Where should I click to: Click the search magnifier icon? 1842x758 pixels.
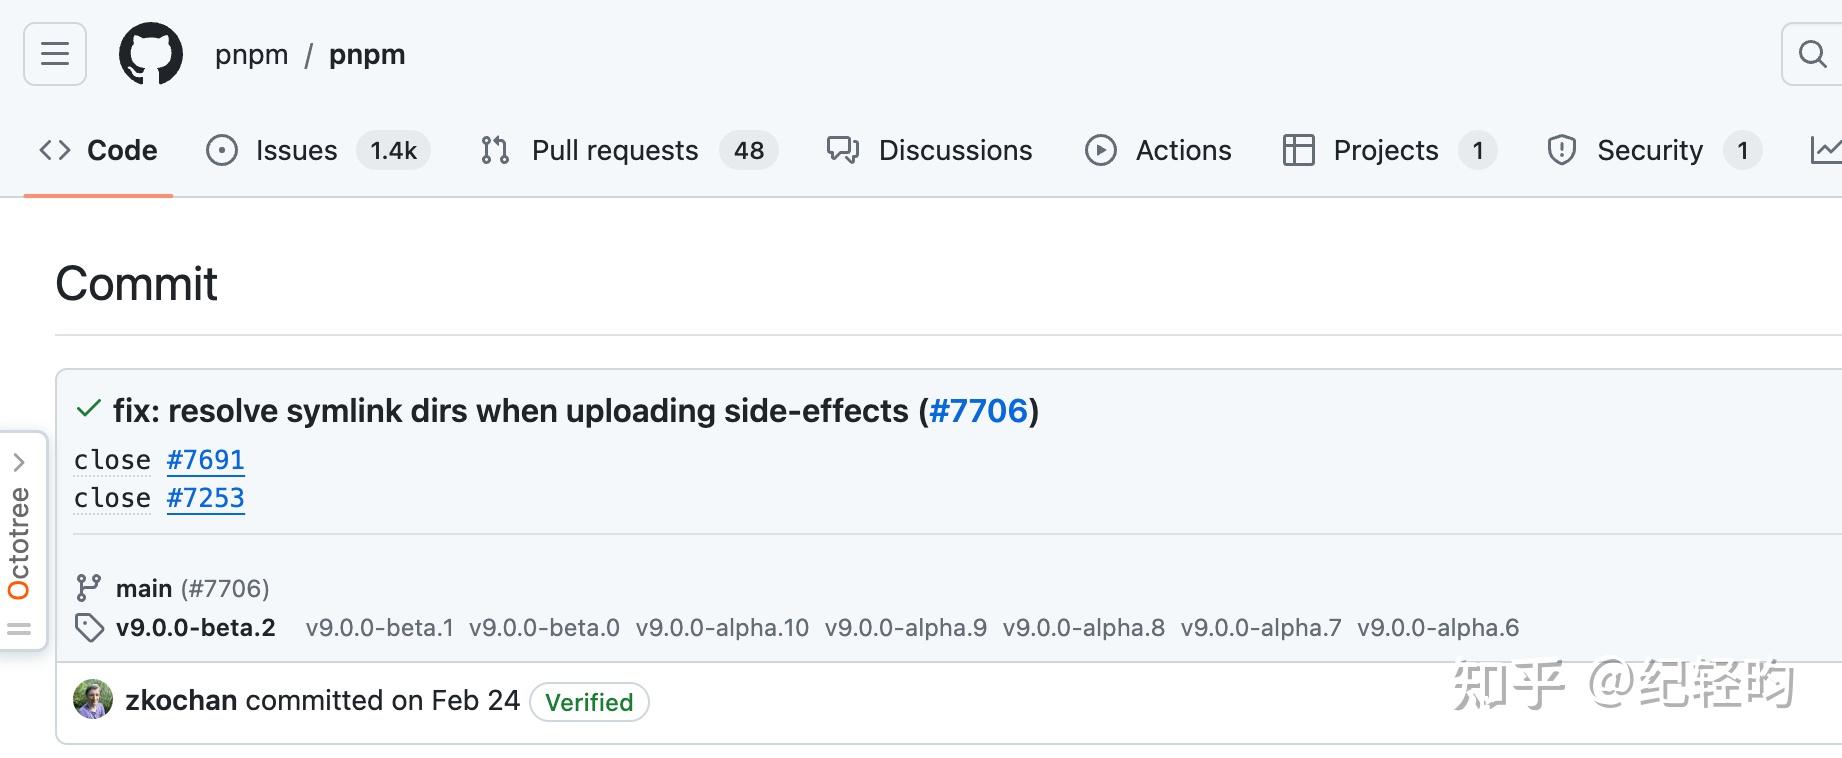tap(1812, 54)
